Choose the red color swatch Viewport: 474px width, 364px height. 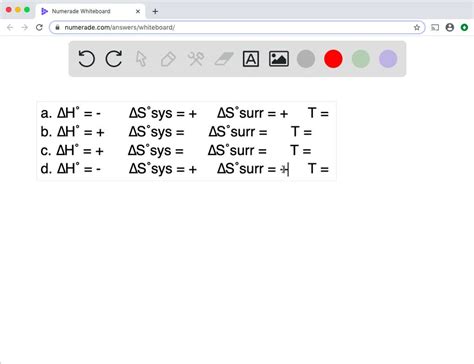333,59
